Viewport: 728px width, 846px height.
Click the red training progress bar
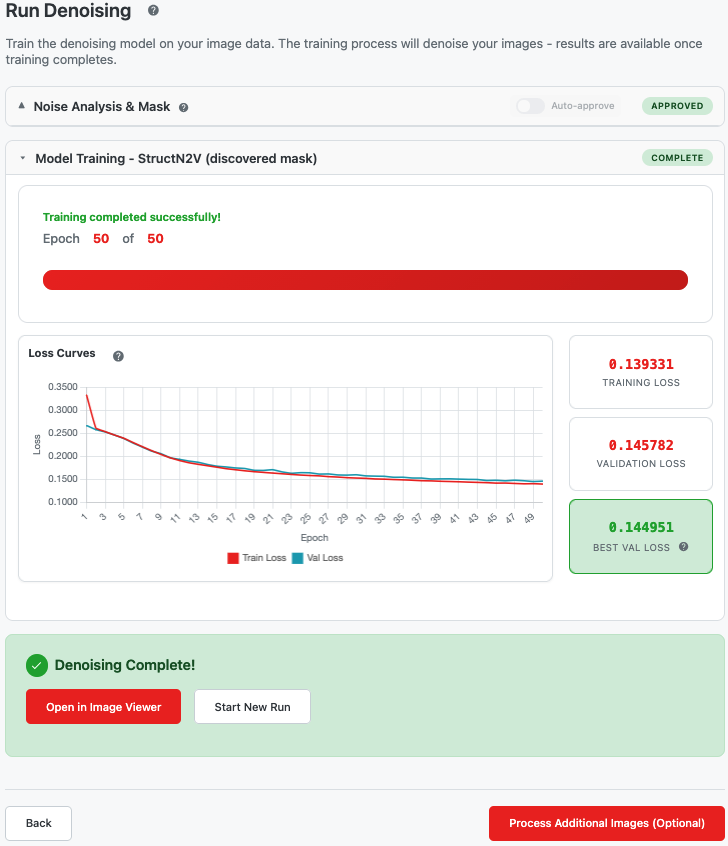pyautogui.click(x=365, y=280)
